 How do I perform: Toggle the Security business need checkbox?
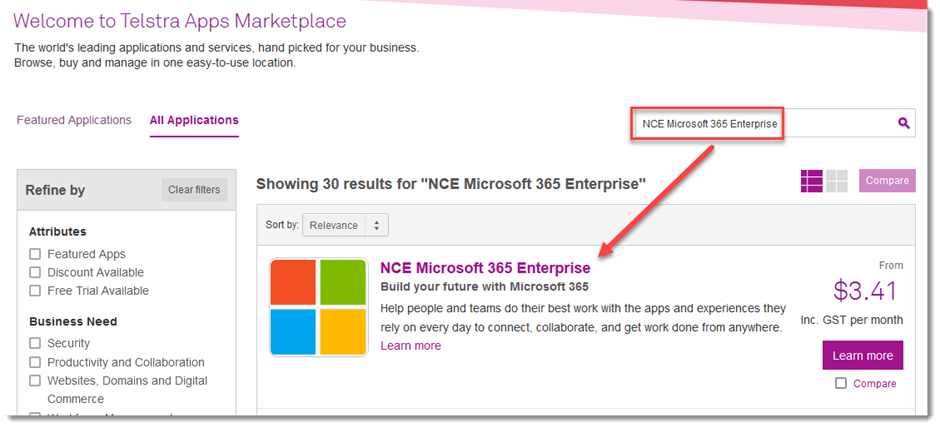(36, 343)
